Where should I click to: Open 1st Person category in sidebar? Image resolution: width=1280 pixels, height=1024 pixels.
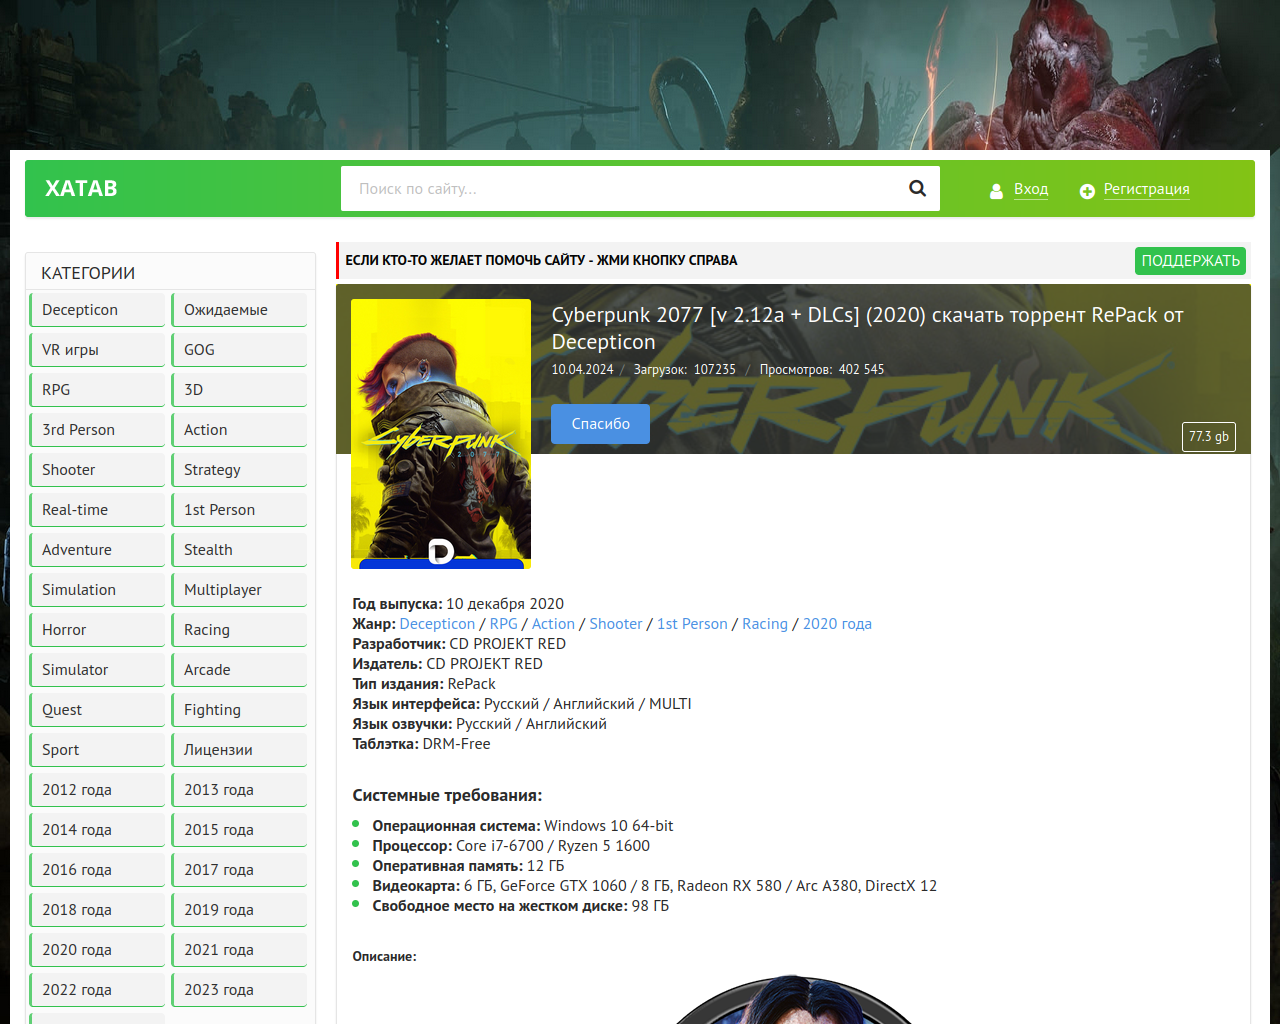pyautogui.click(x=239, y=510)
